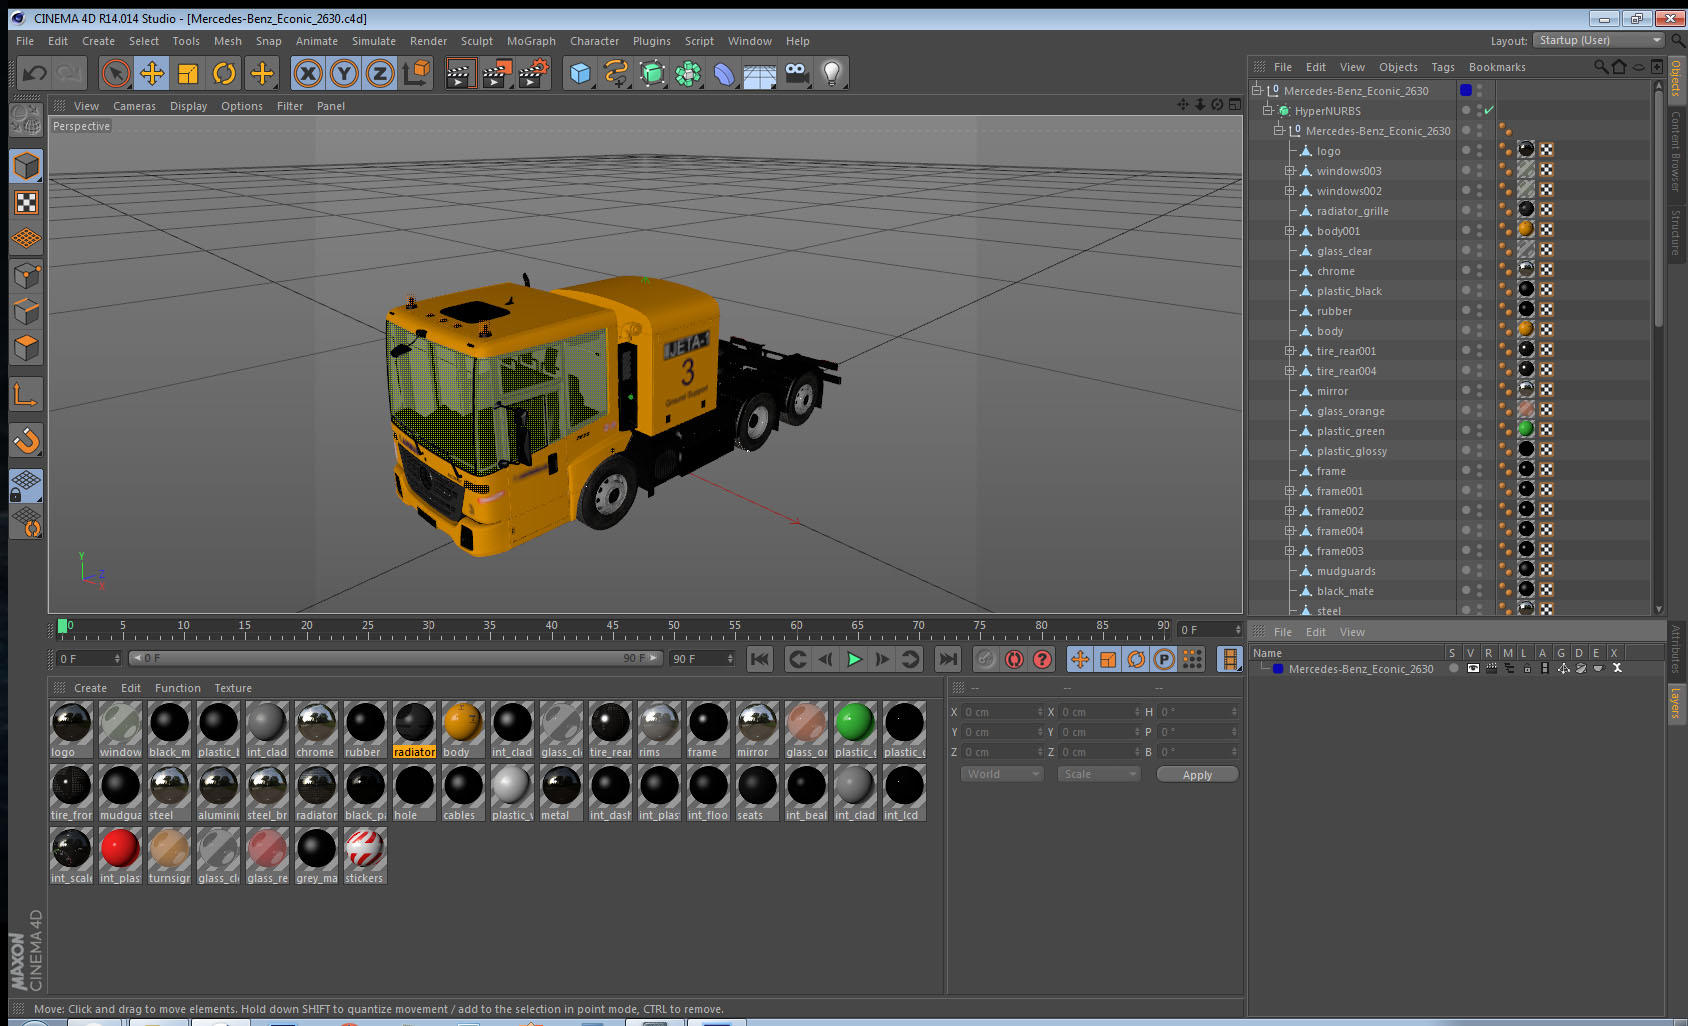Expand the body001 object
The image size is (1688, 1026).
click(1290, 231)
